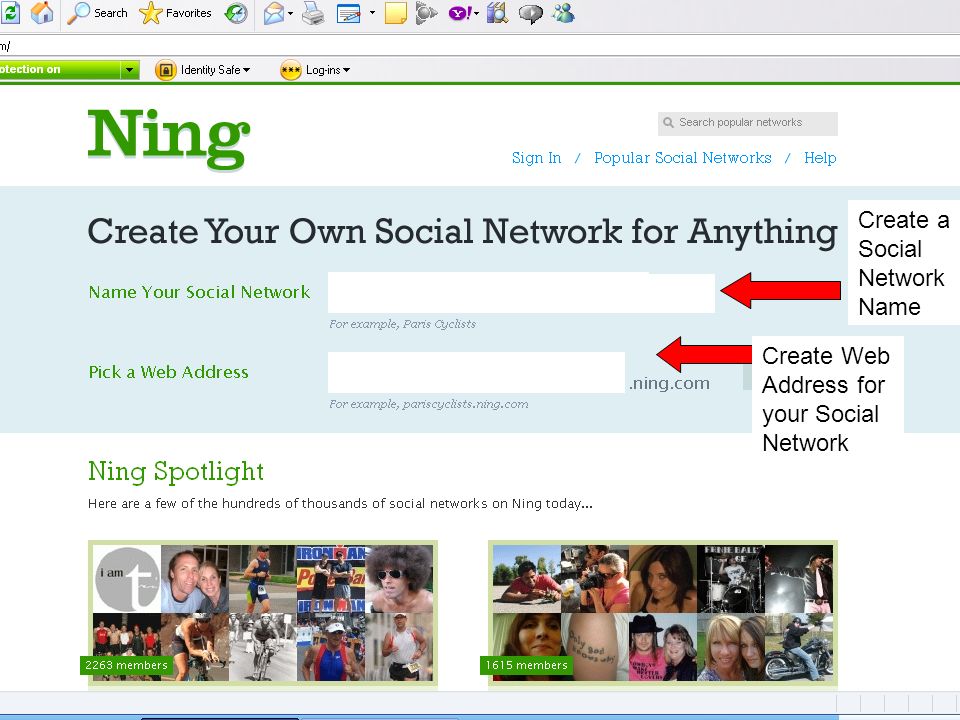Click the Log-ins key icon
Image resolution: width=960 pixels, height=720 pixels.
pos(291,70)
